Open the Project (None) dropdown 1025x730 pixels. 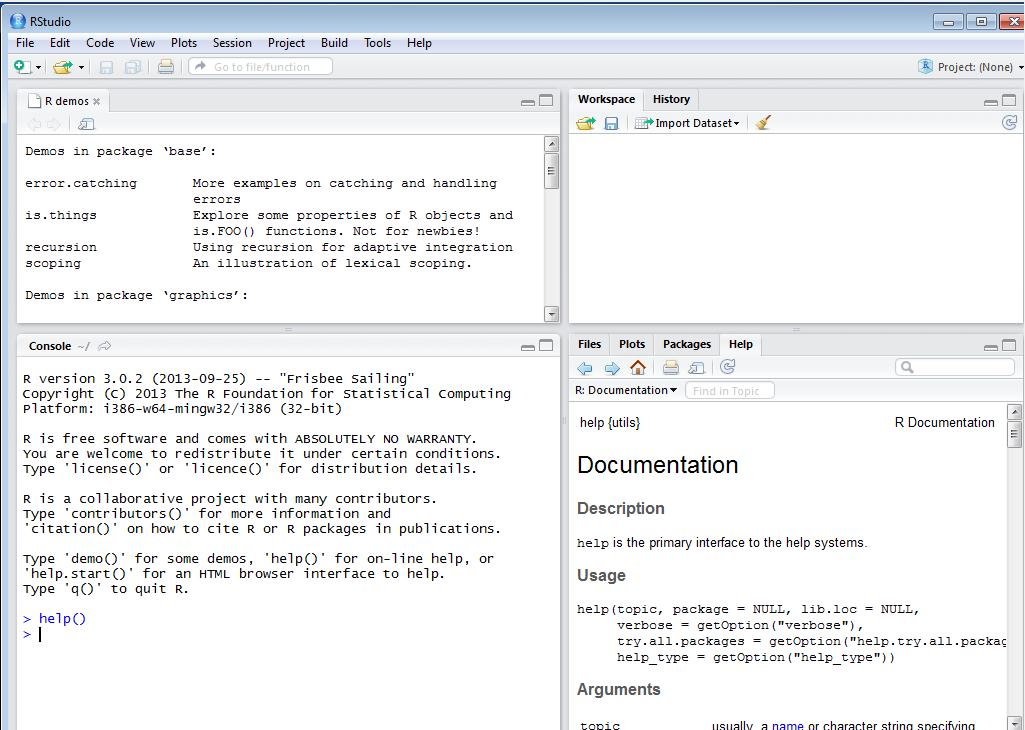tap(970, 67)
